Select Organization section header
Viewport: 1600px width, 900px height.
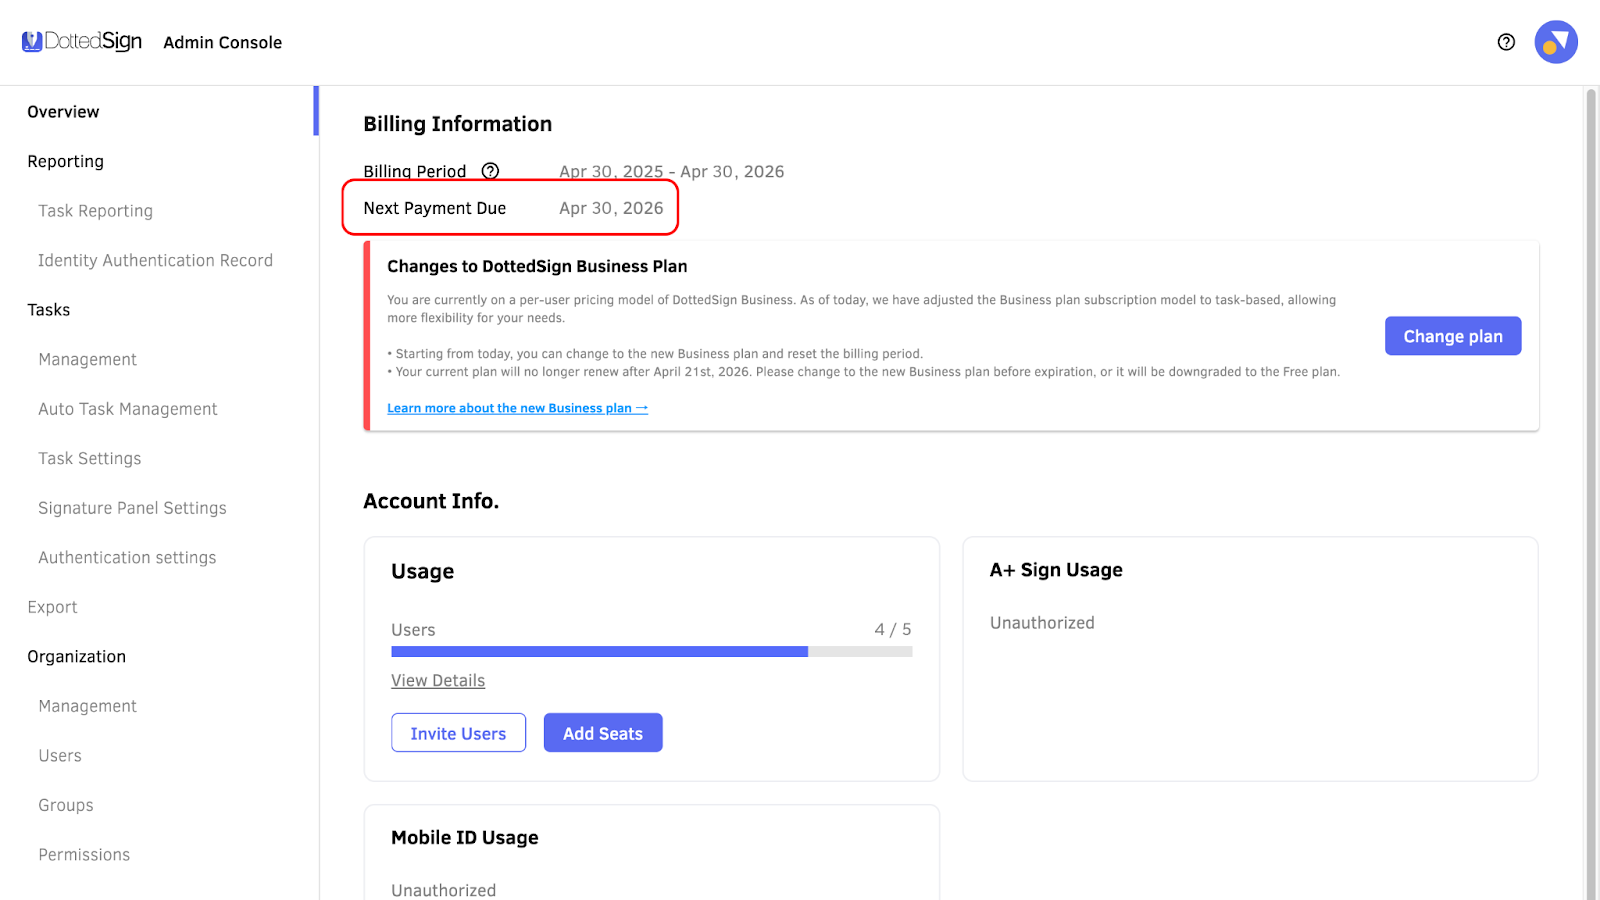[76, 657]
